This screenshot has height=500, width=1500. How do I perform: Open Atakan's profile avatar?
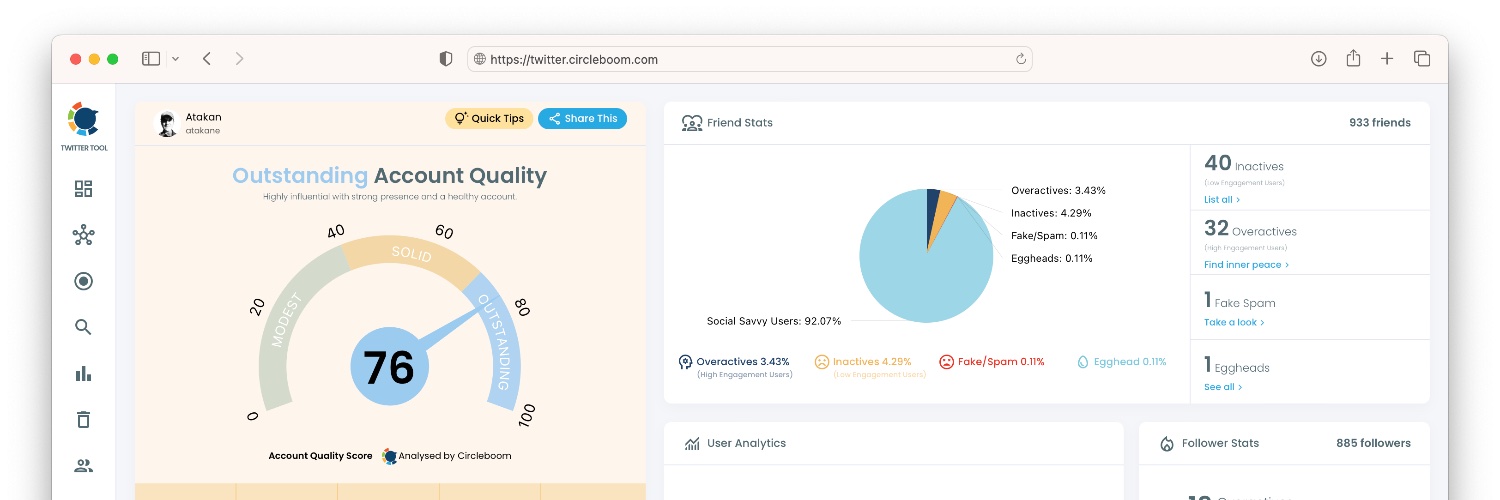tap(167, 124)
